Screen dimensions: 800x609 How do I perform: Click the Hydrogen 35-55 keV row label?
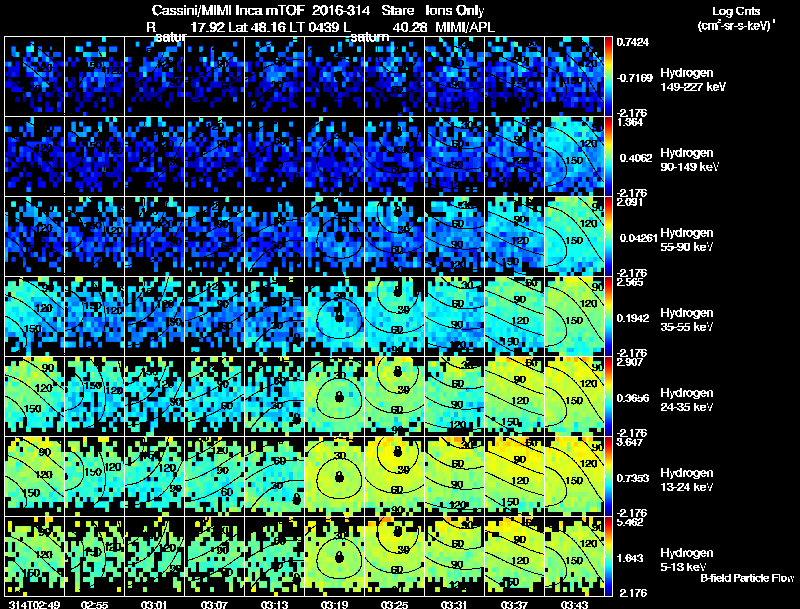(x=687, y=320)
